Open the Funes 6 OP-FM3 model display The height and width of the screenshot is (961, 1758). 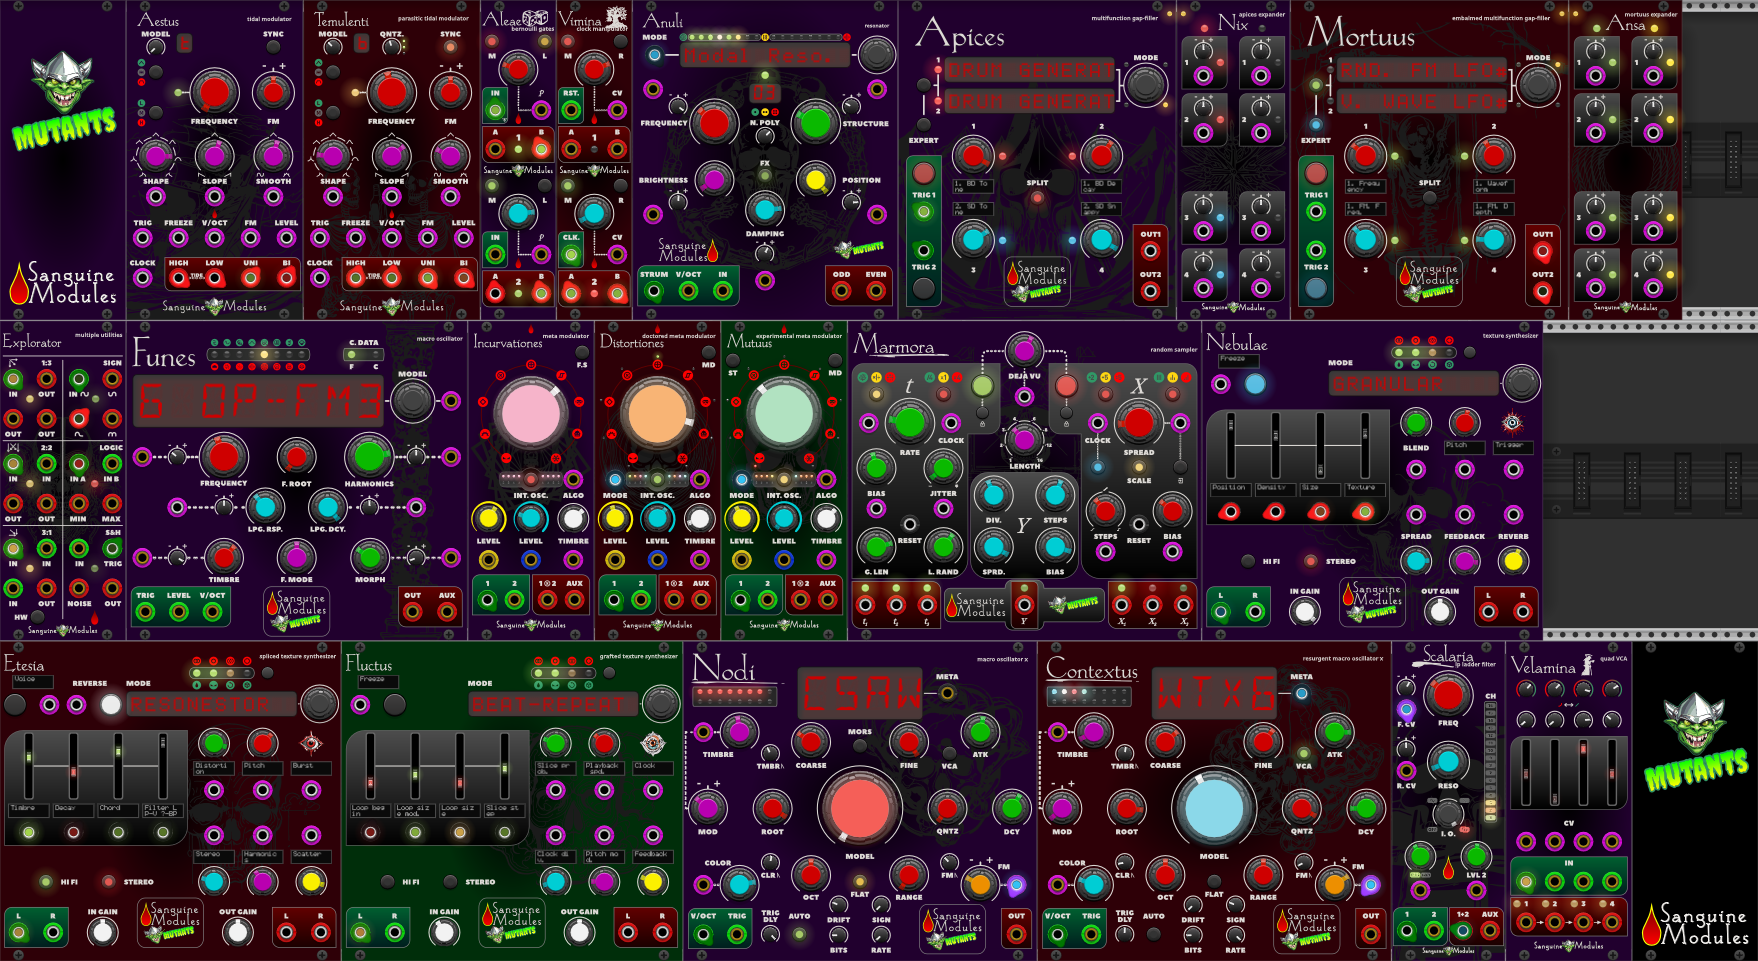(260, 402)
